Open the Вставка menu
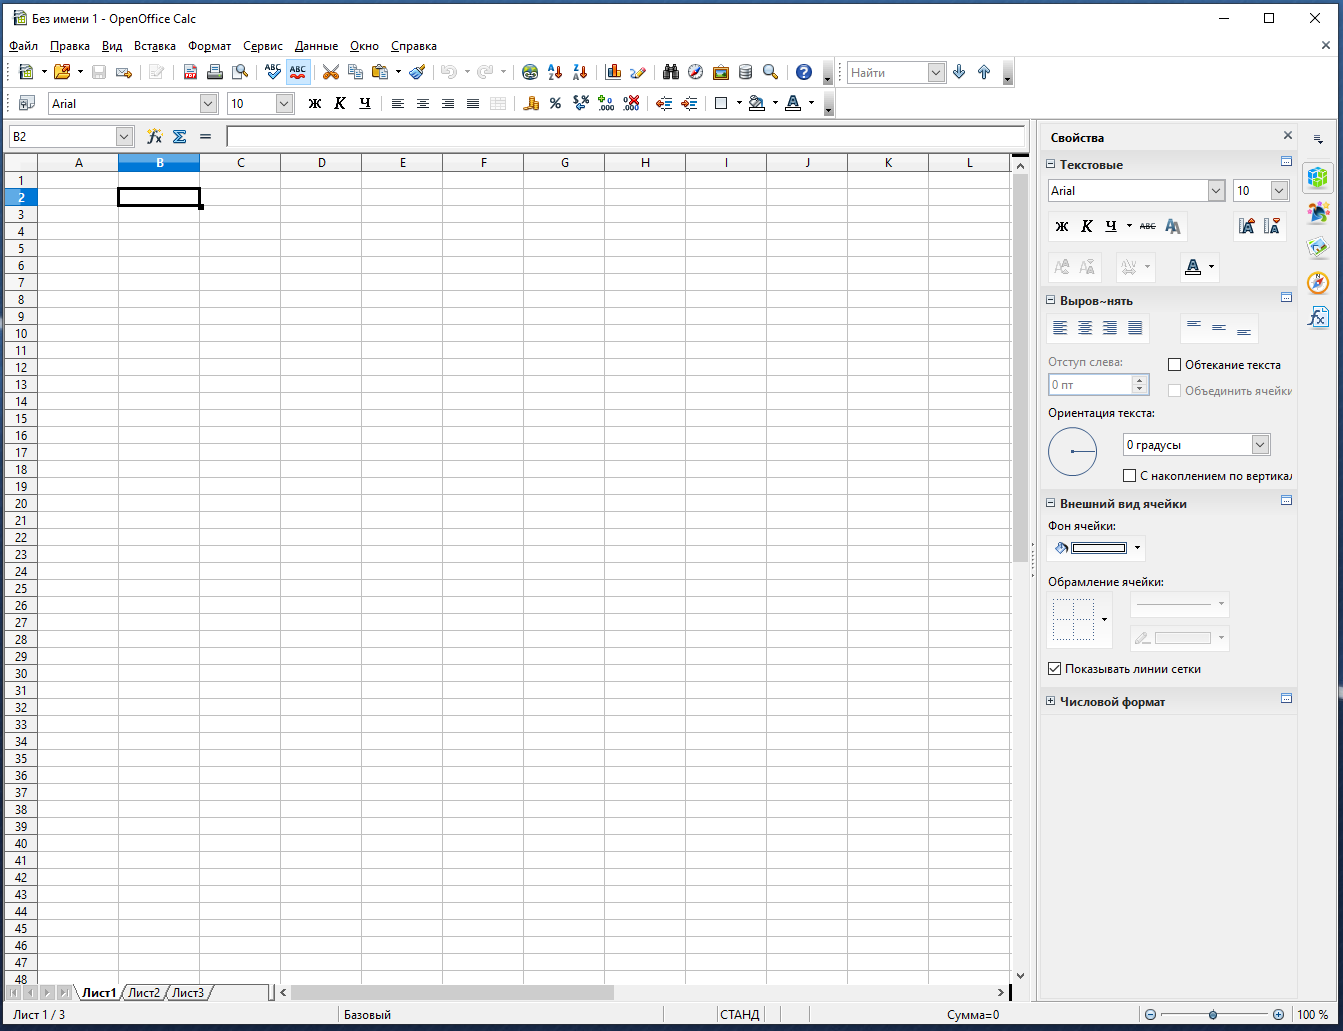Screen dimensions: 1343x1031 pos(155,46)
